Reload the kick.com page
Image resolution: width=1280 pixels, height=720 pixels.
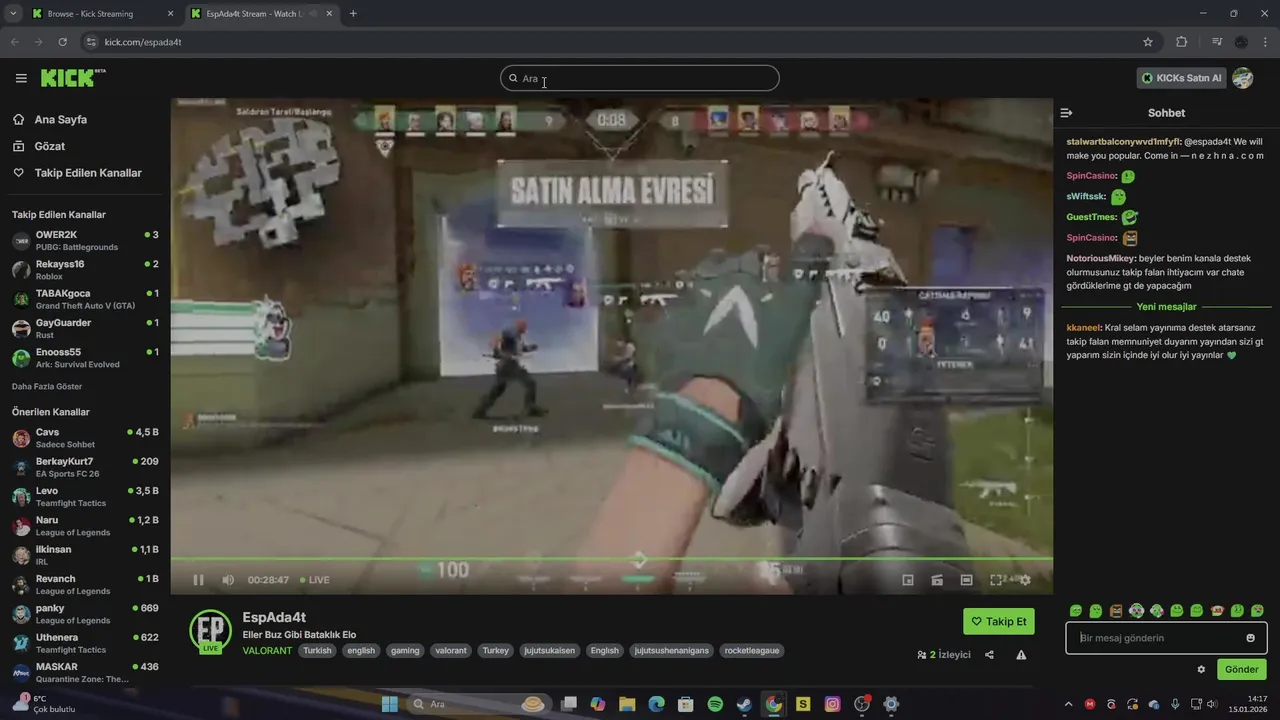pos(63,42)
